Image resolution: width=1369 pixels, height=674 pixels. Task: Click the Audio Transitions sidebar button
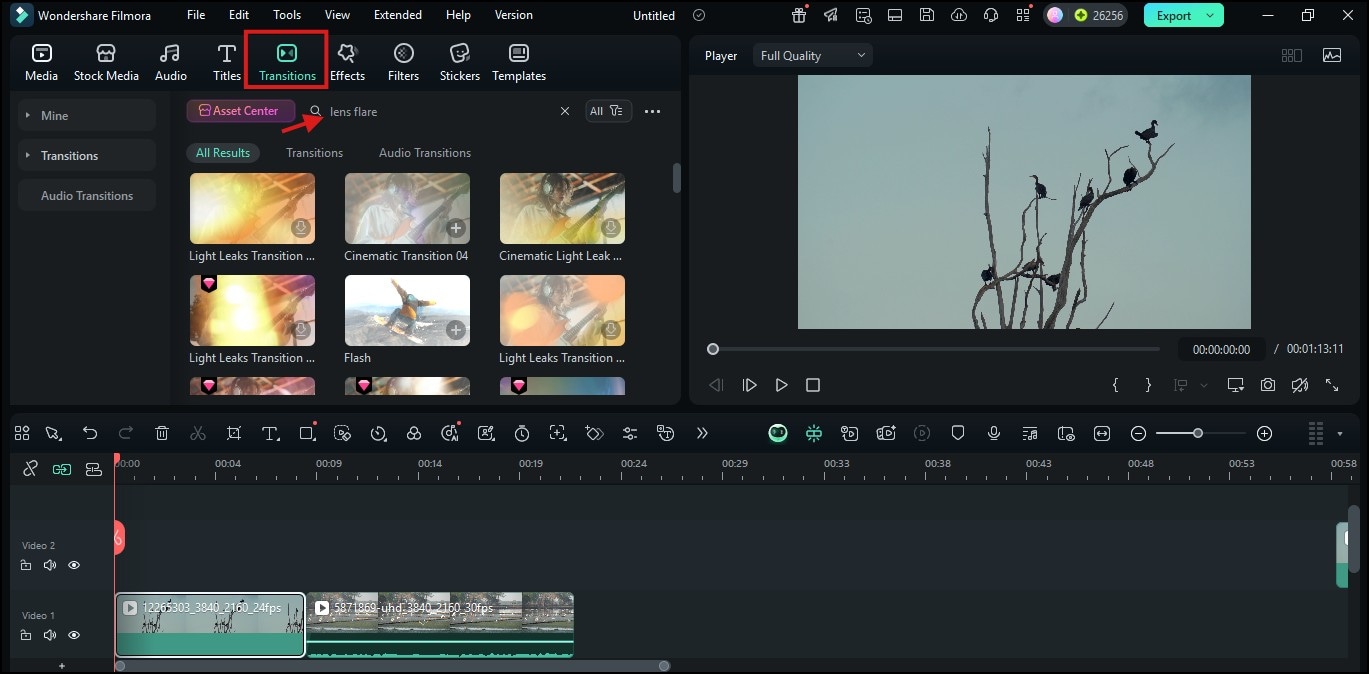click(x=87, y=196)
